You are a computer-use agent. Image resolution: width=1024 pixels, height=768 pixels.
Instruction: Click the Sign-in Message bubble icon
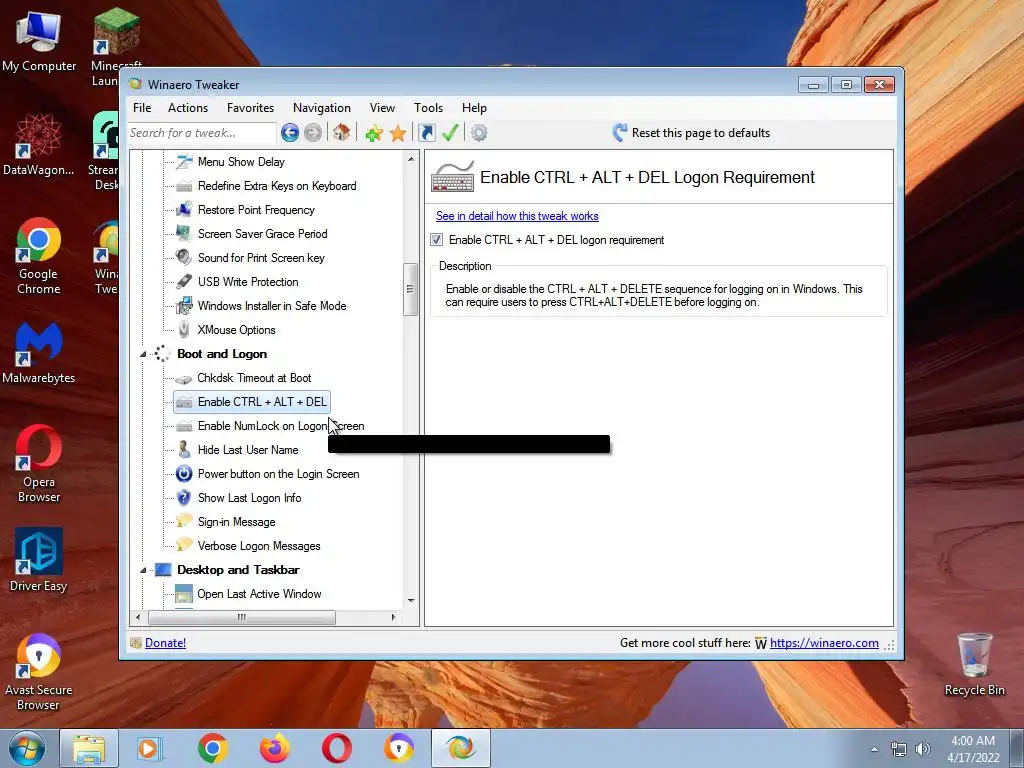tap(184, 521)
